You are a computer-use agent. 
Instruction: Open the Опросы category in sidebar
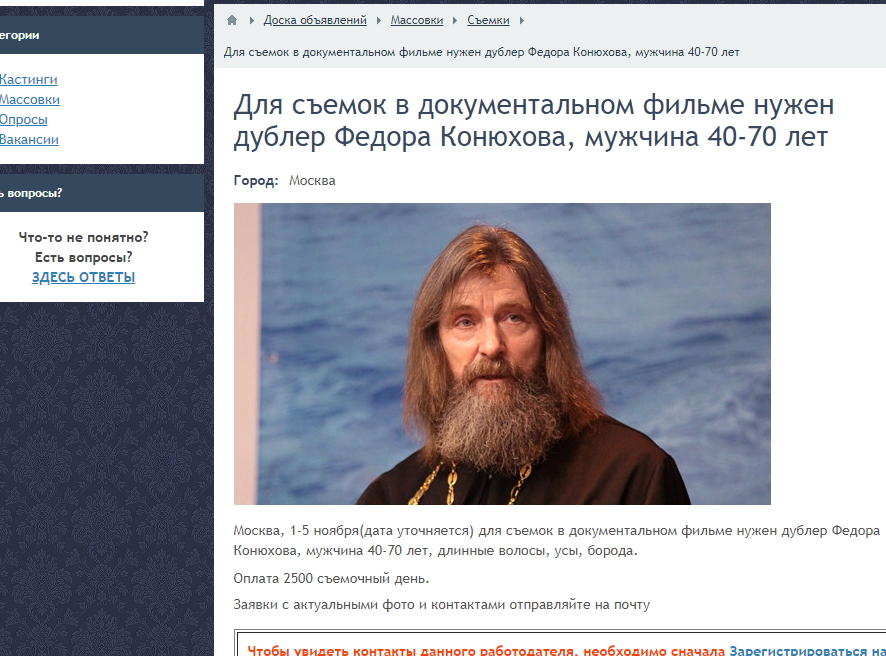click(x=23, y=120)
